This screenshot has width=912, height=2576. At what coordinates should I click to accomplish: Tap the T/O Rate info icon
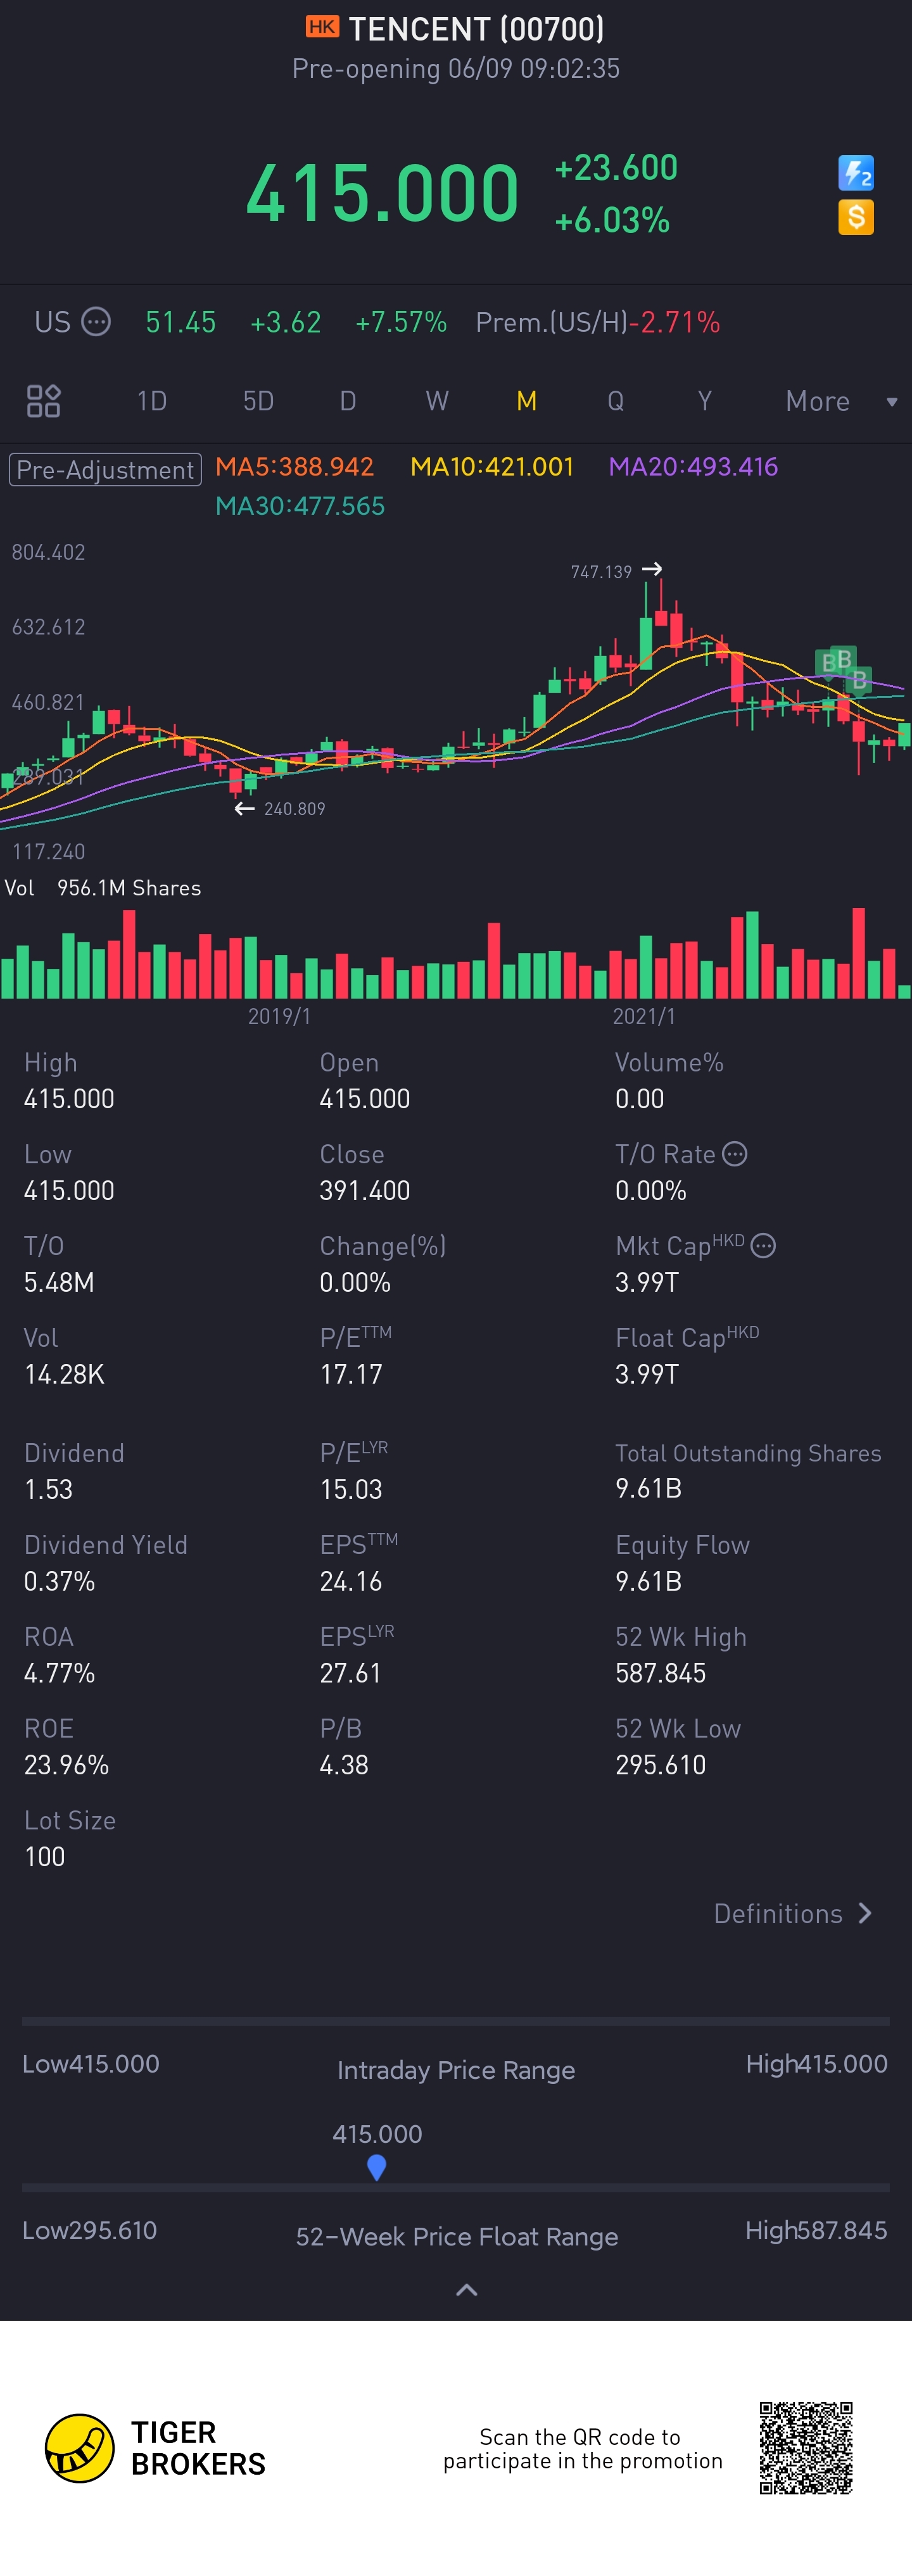[x=735, y=1154]
